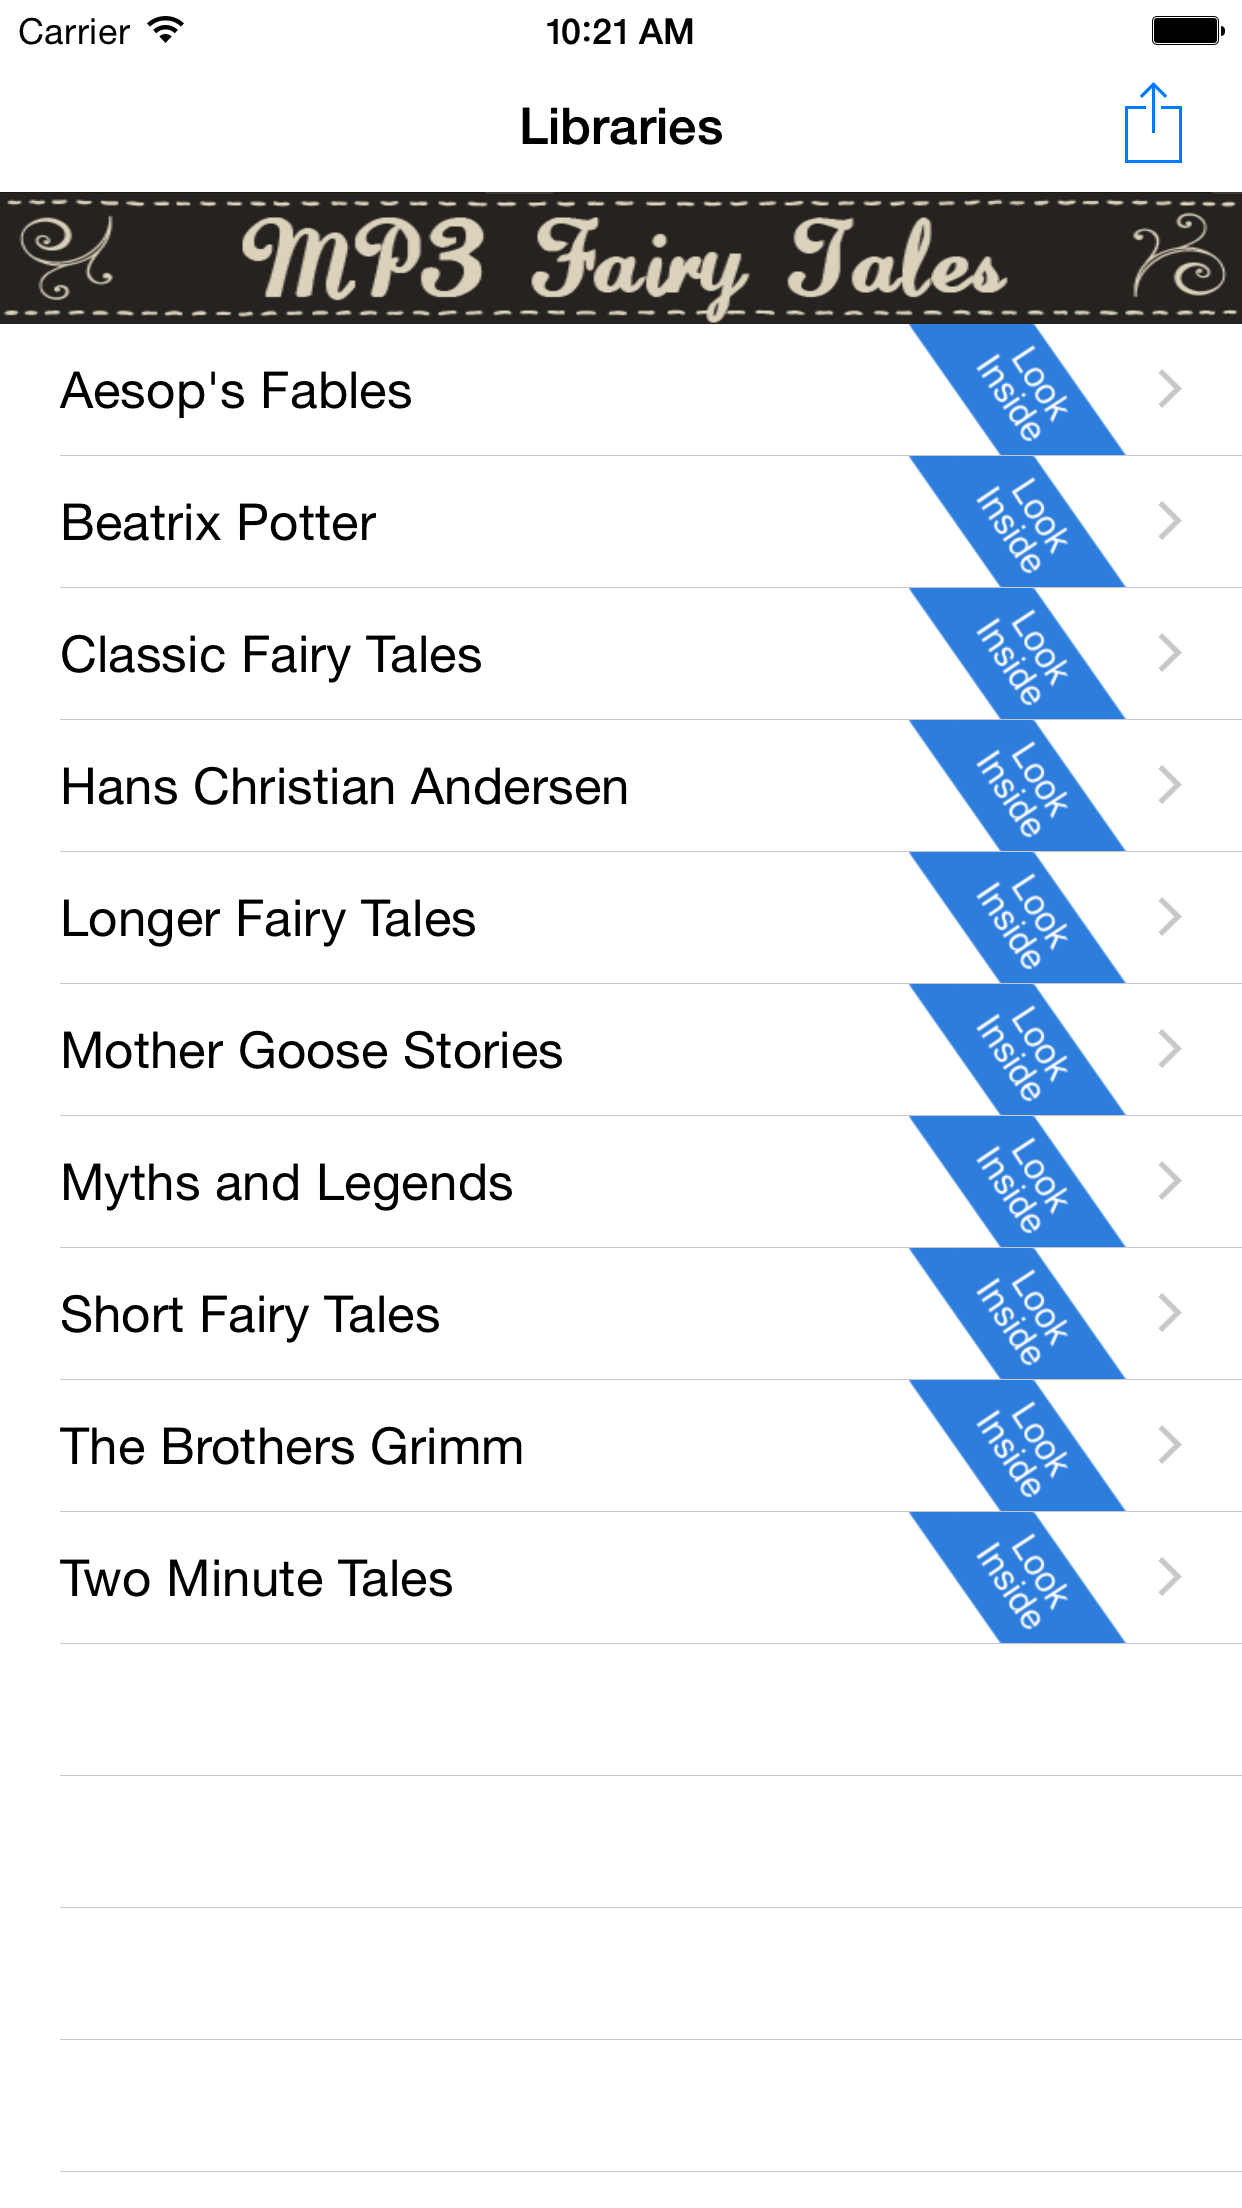Choose Mother Goose Stories from the list
Viewport: 1242px width, 2208px height.
(311, 1051)
